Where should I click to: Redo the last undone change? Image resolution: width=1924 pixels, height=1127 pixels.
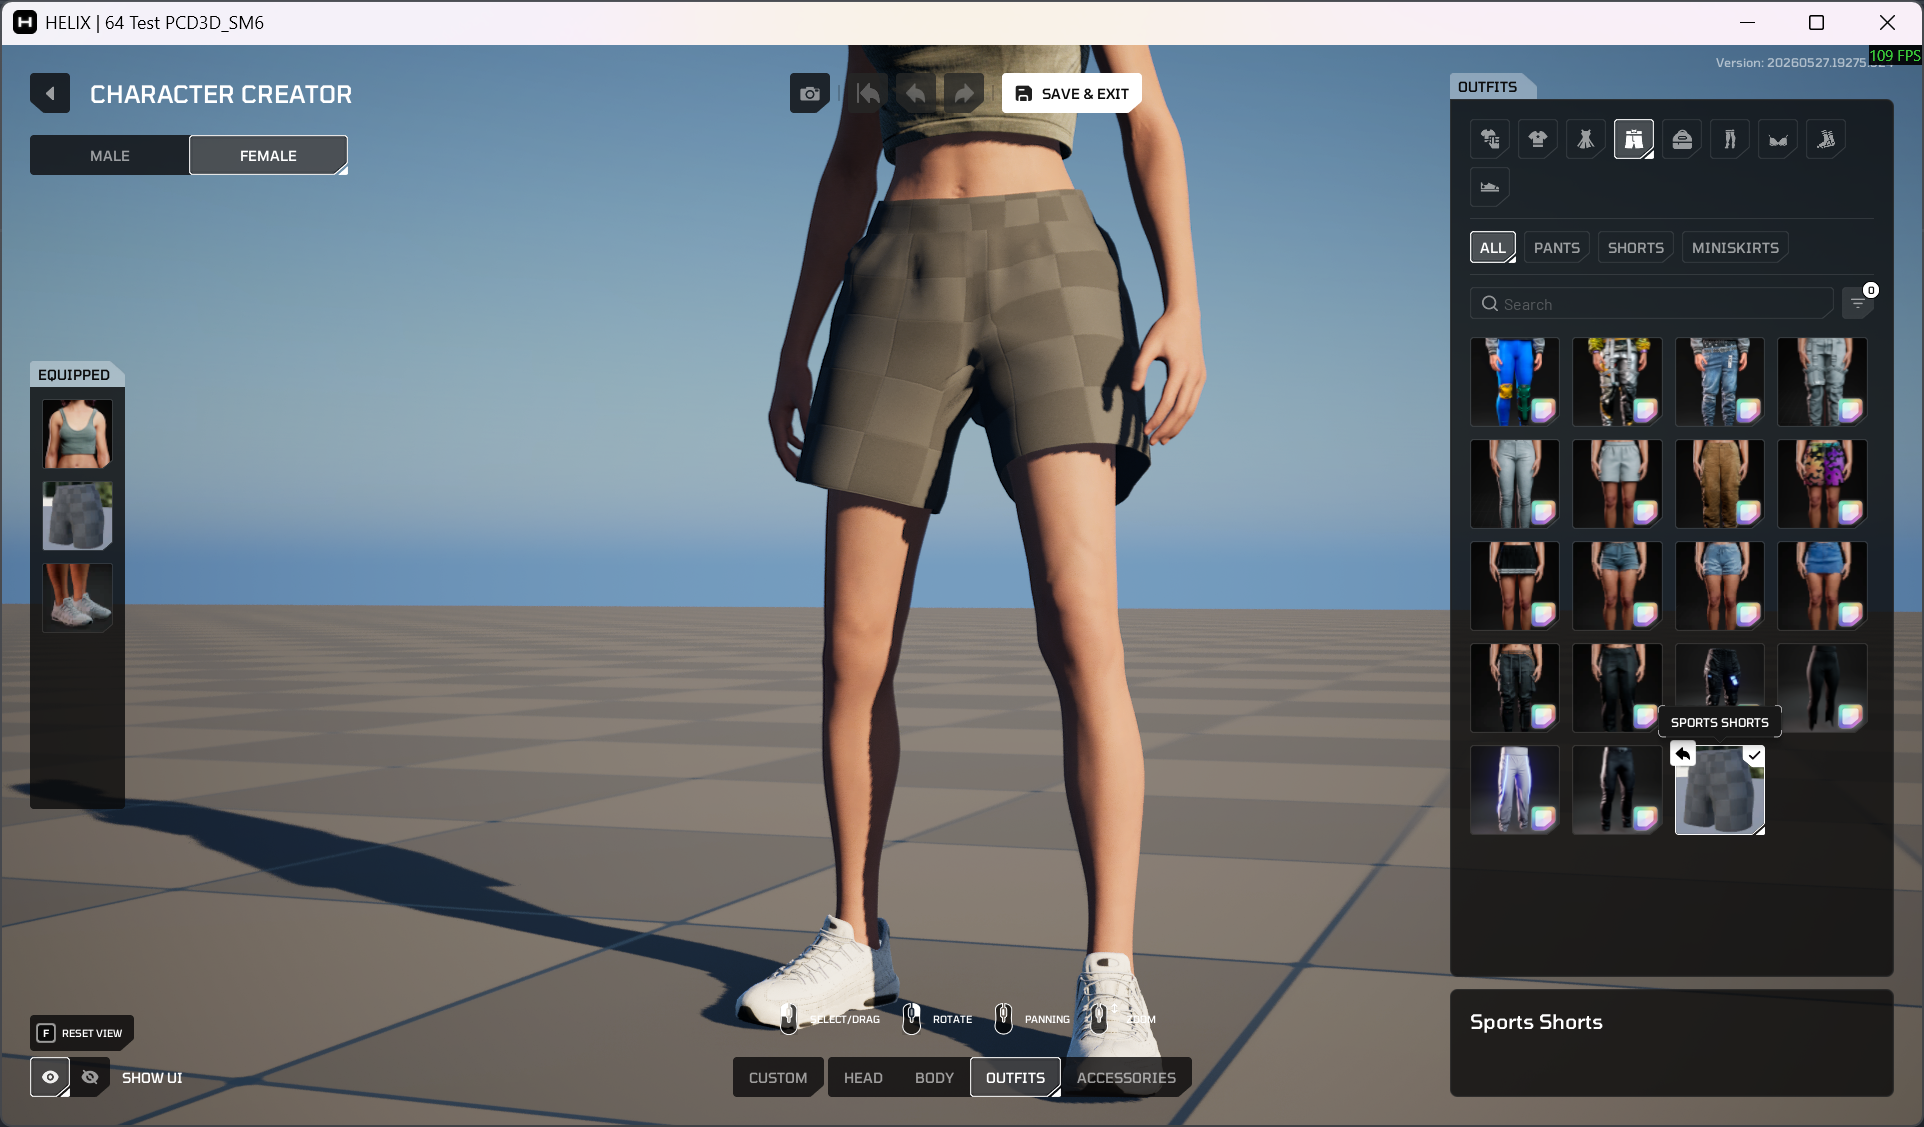point(963,94)
